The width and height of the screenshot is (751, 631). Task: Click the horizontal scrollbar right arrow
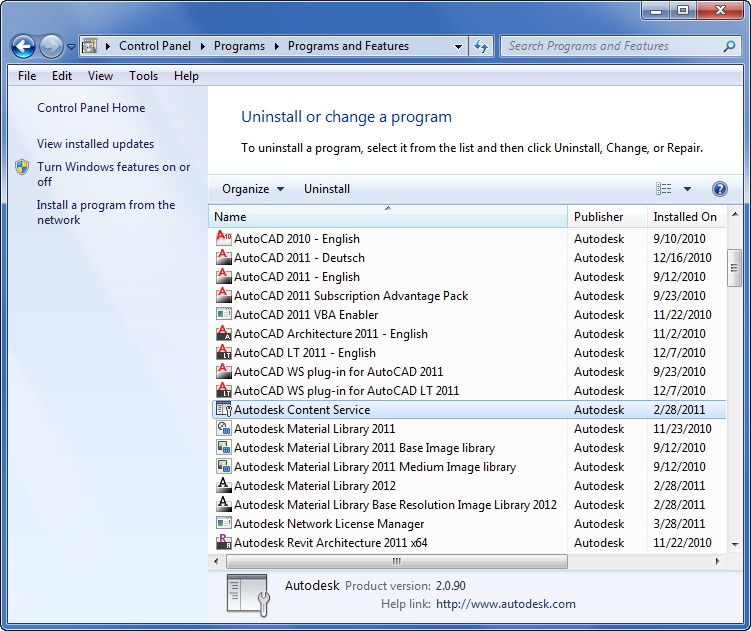click(717, 561)
